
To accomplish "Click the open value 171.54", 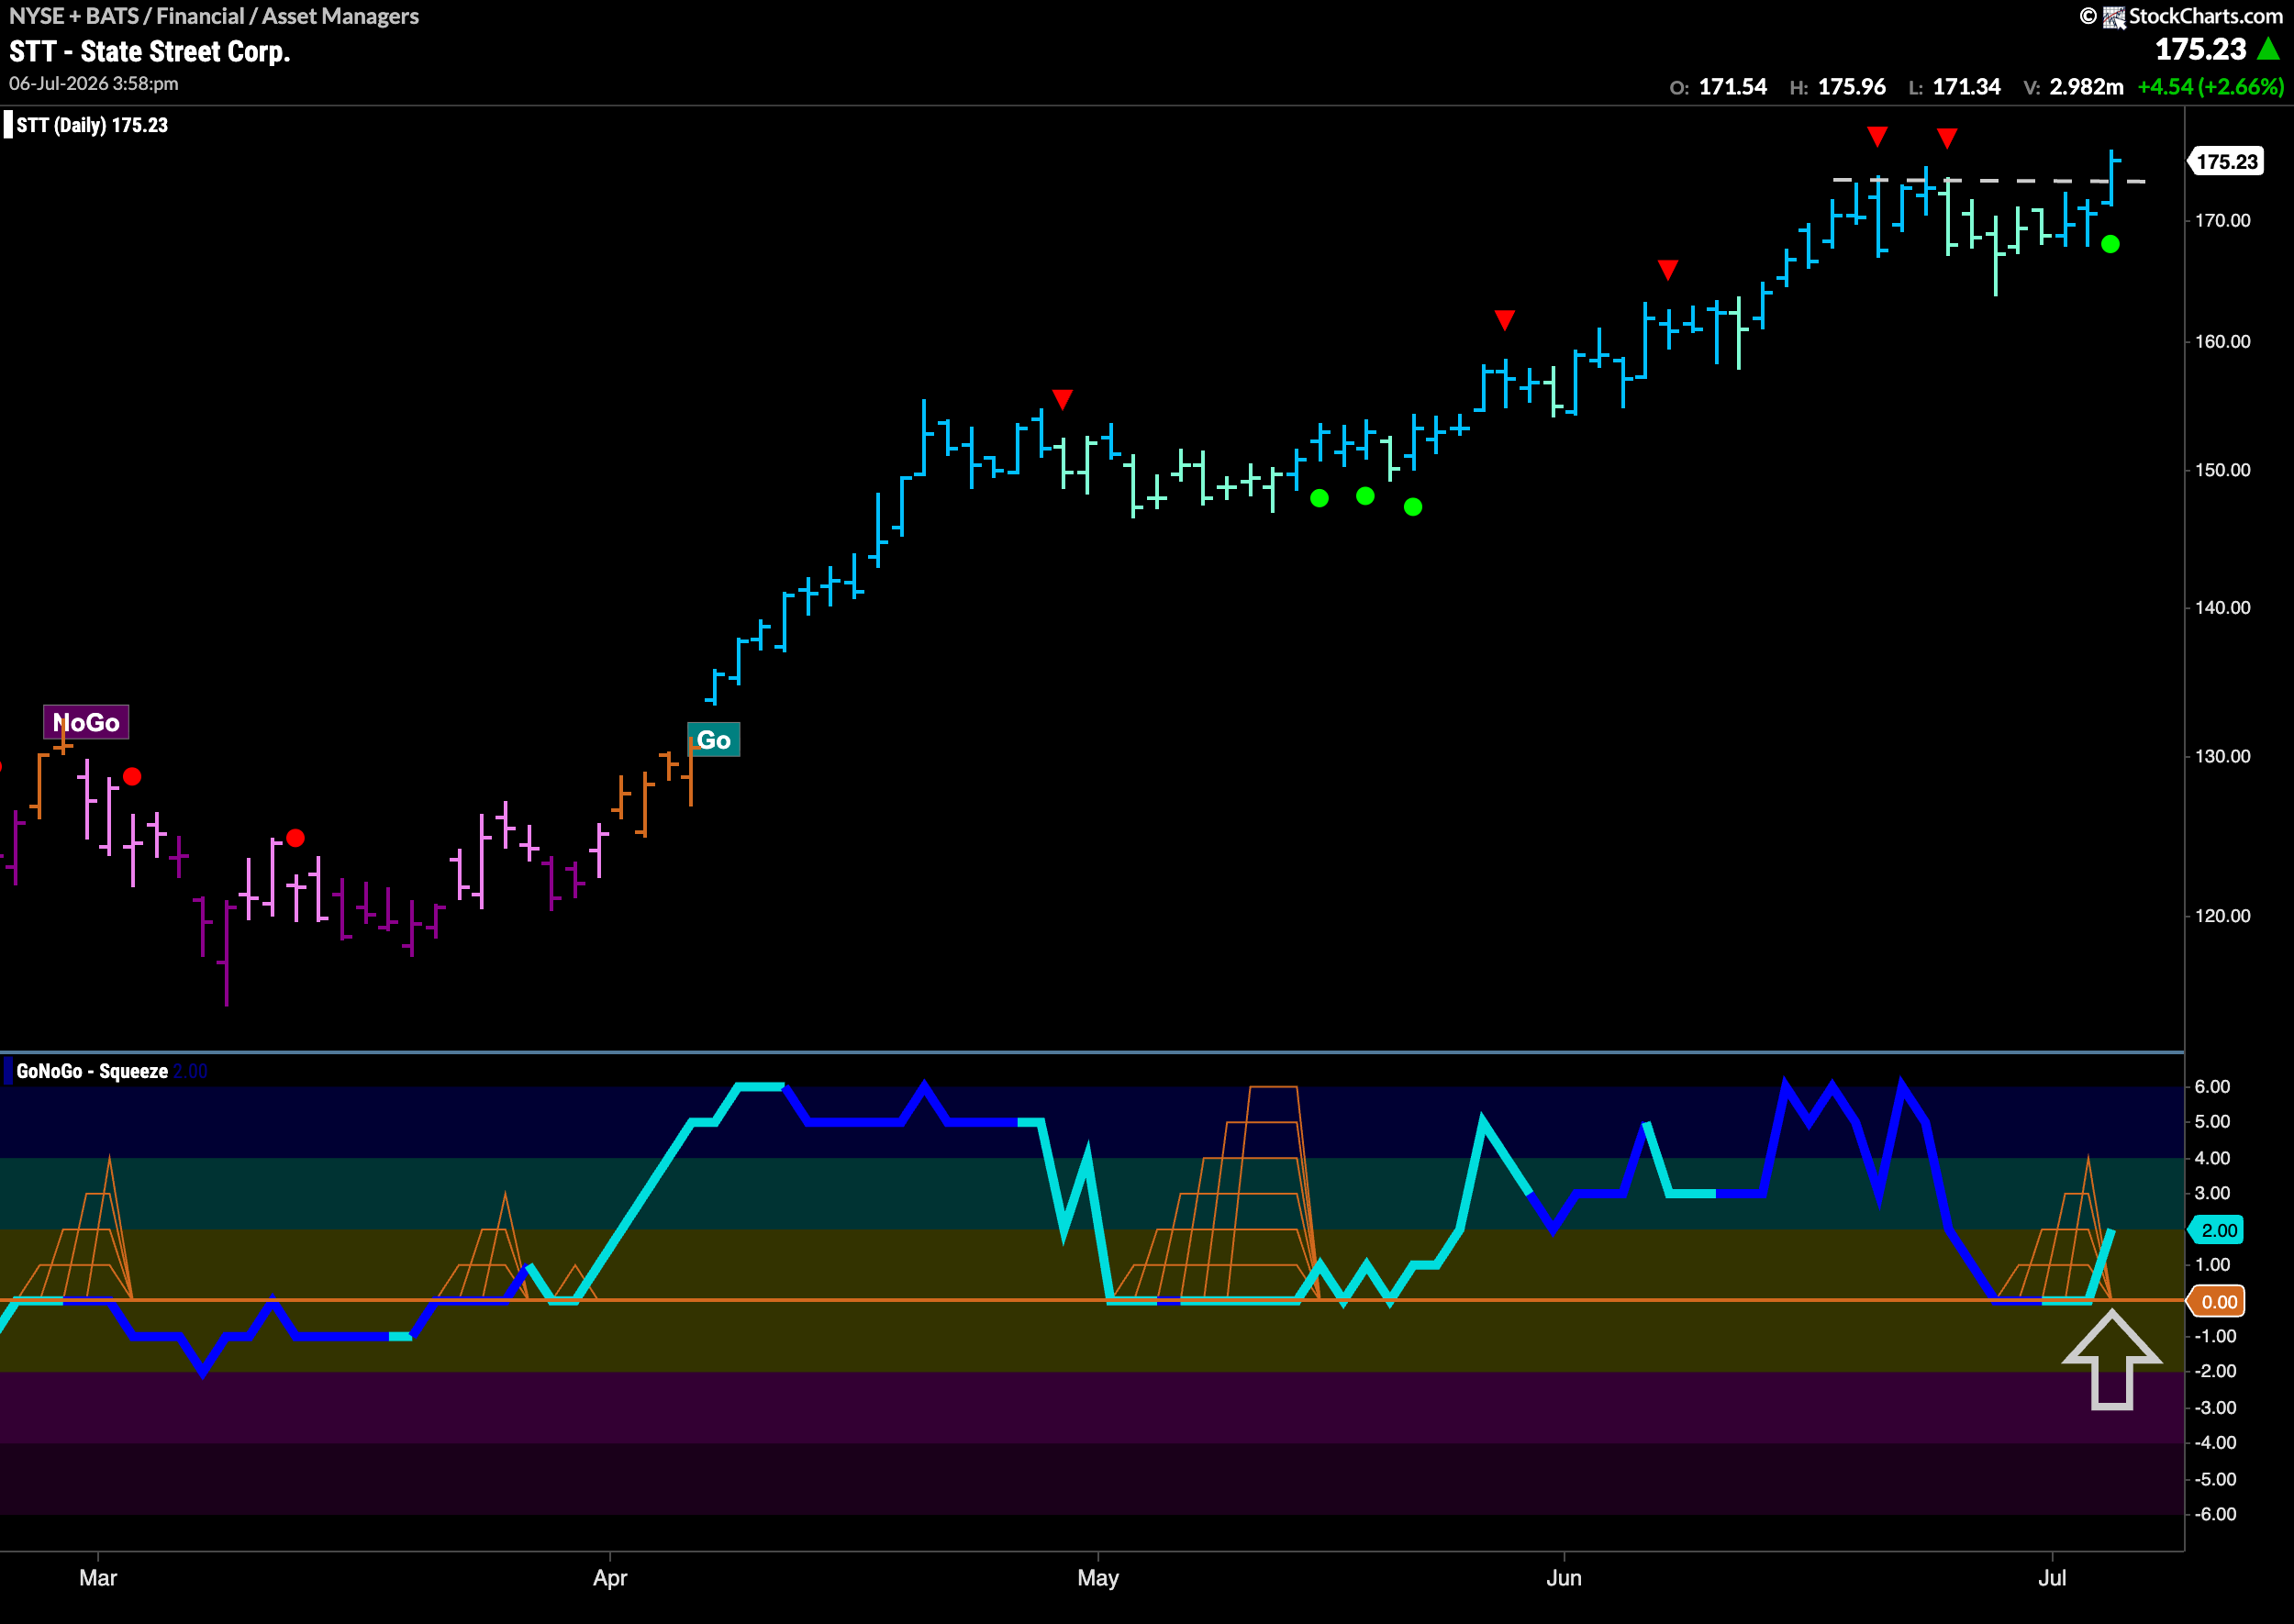I will point(1733,87).
